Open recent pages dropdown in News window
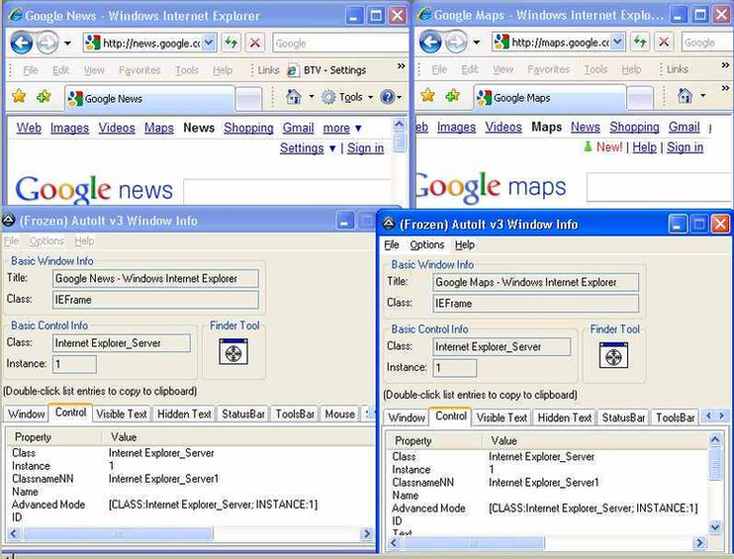 coord(68,44)
